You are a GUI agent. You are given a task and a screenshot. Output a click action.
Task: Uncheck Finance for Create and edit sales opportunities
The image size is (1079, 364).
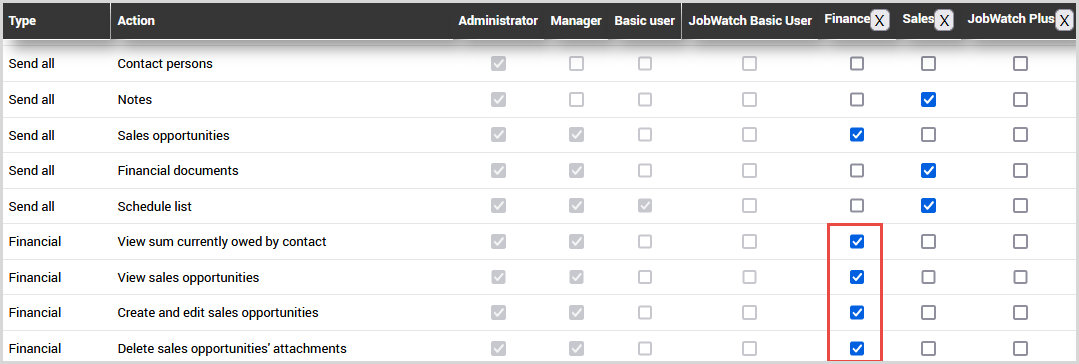857,312
